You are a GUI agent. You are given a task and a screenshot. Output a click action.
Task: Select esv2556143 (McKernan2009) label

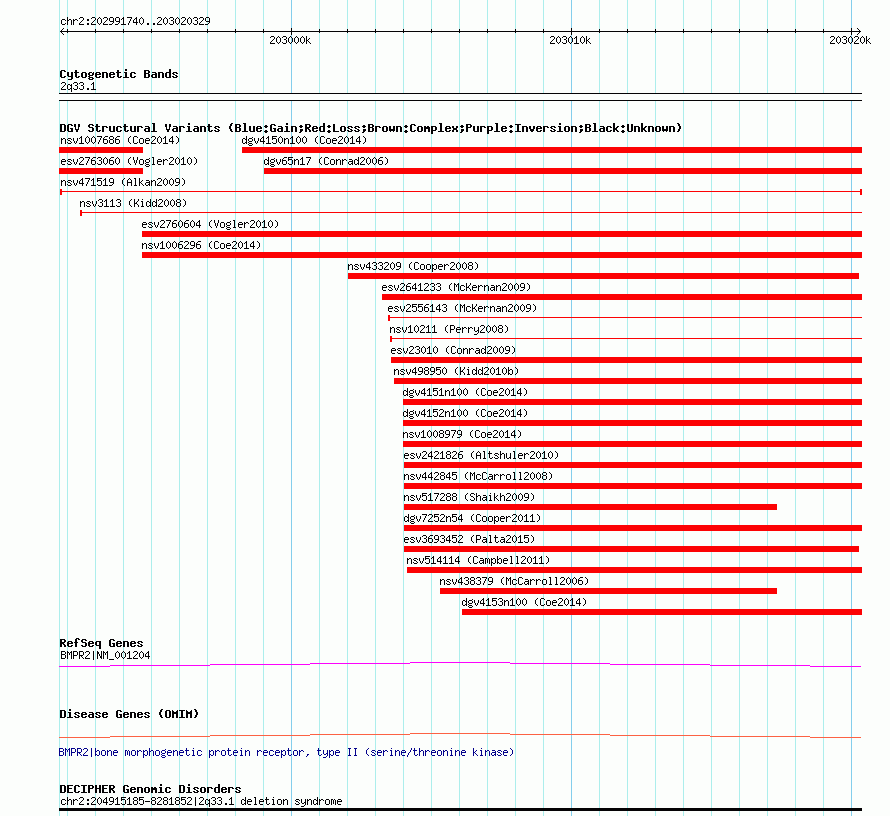(x=462, y=308)
